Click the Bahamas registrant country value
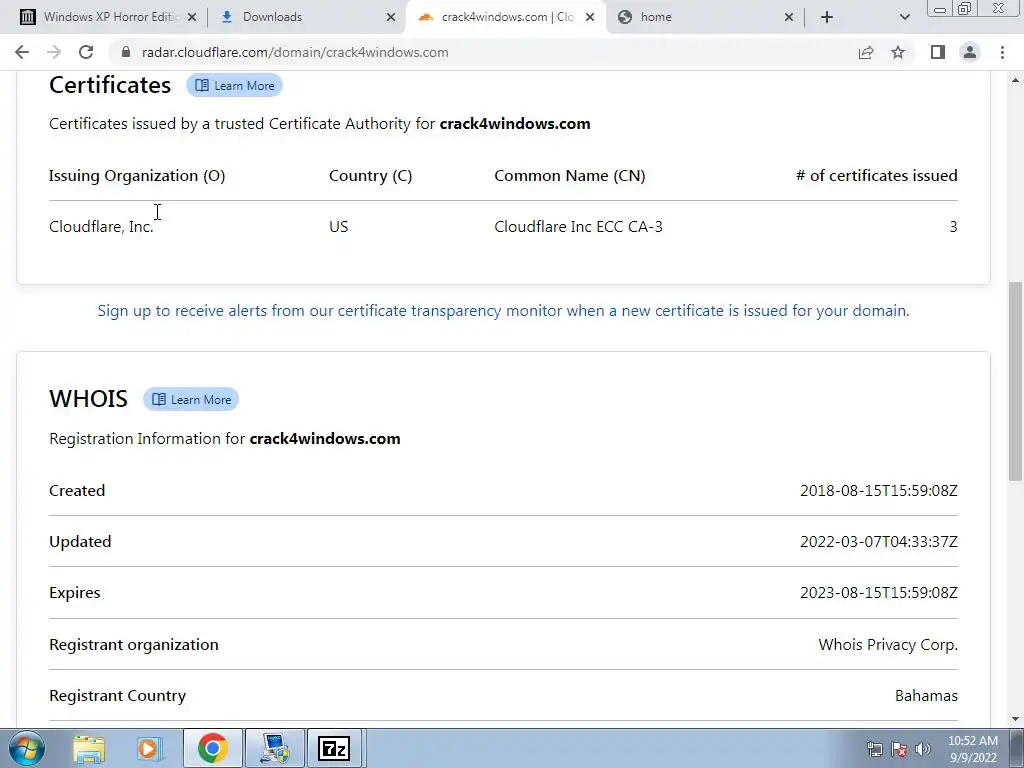Viewport: 1024px width, 768px height. 926,696
